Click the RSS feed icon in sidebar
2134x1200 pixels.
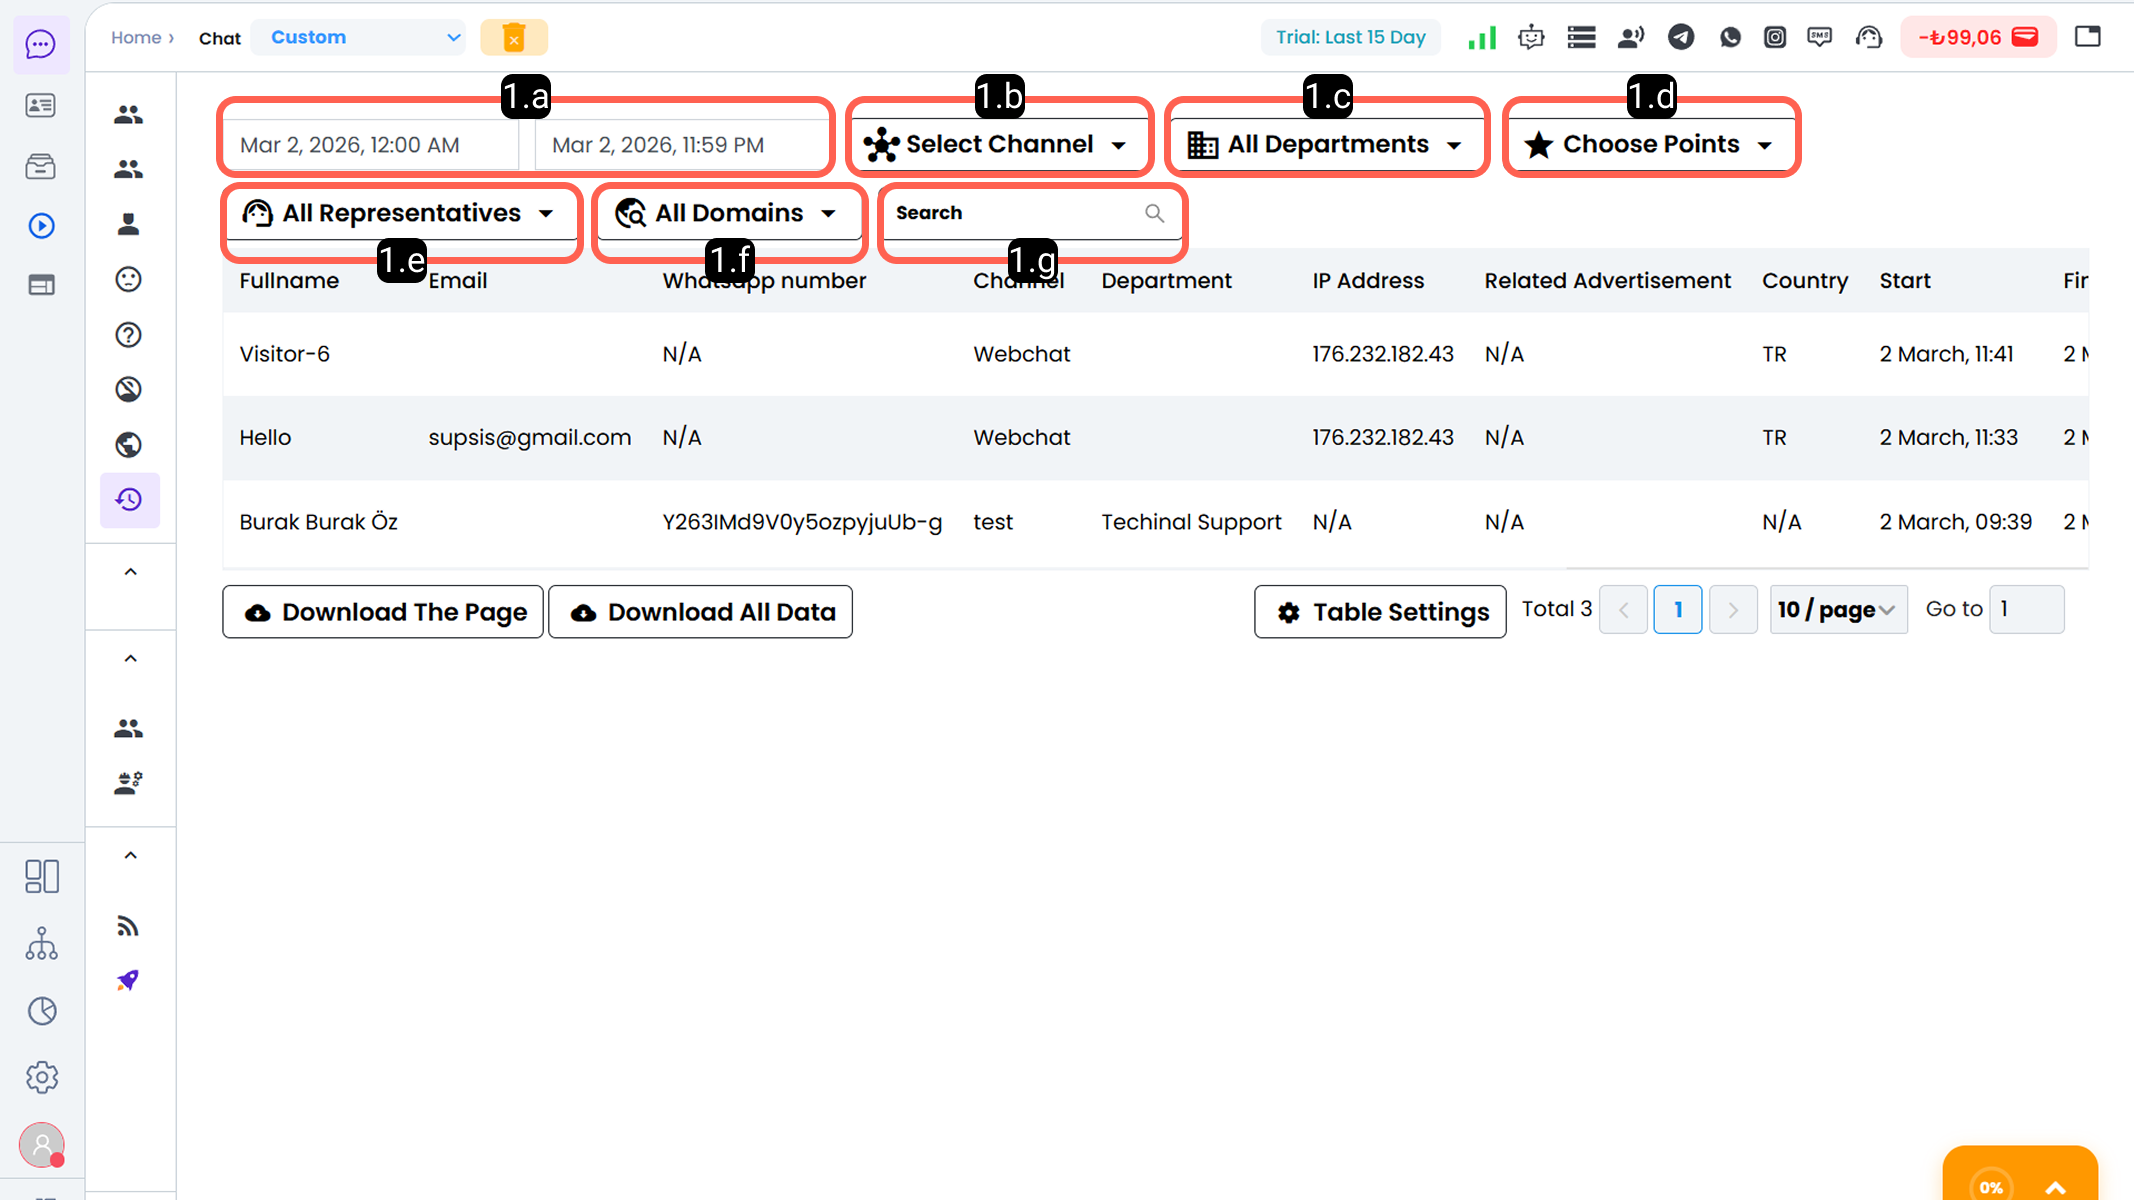tap(128, 926)
